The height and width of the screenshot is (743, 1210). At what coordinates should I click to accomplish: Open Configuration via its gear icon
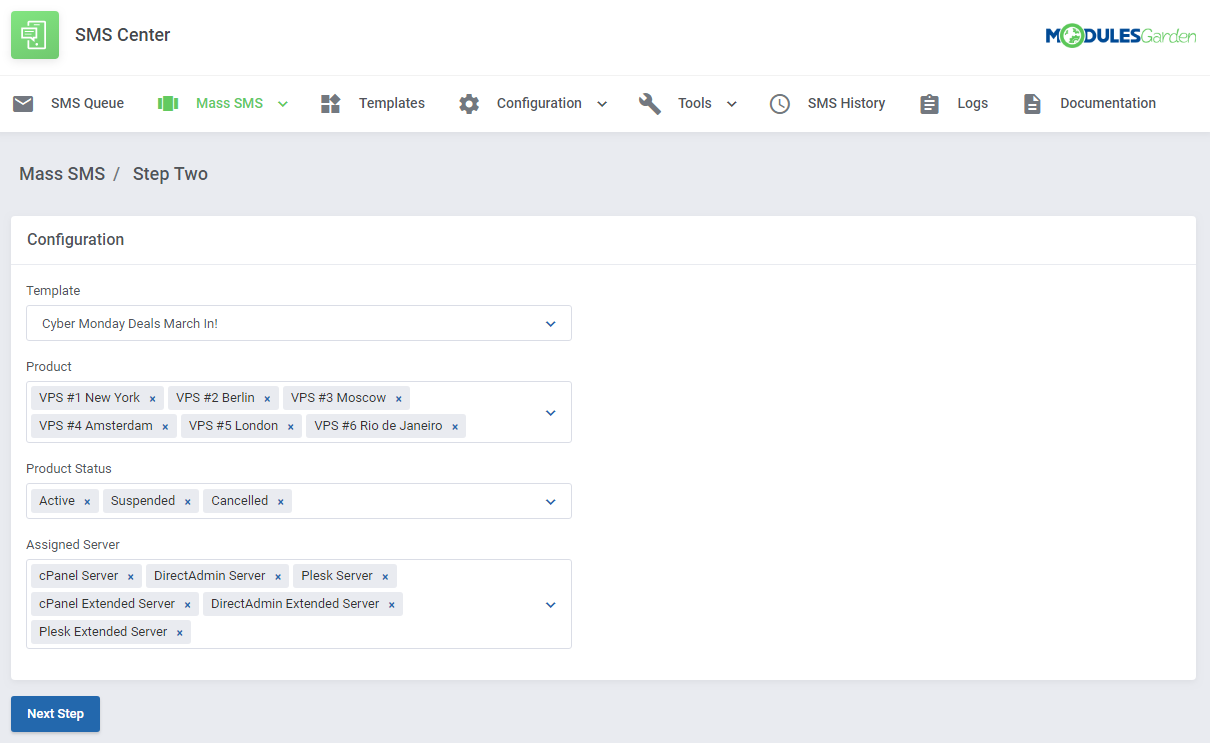point(468,103)
